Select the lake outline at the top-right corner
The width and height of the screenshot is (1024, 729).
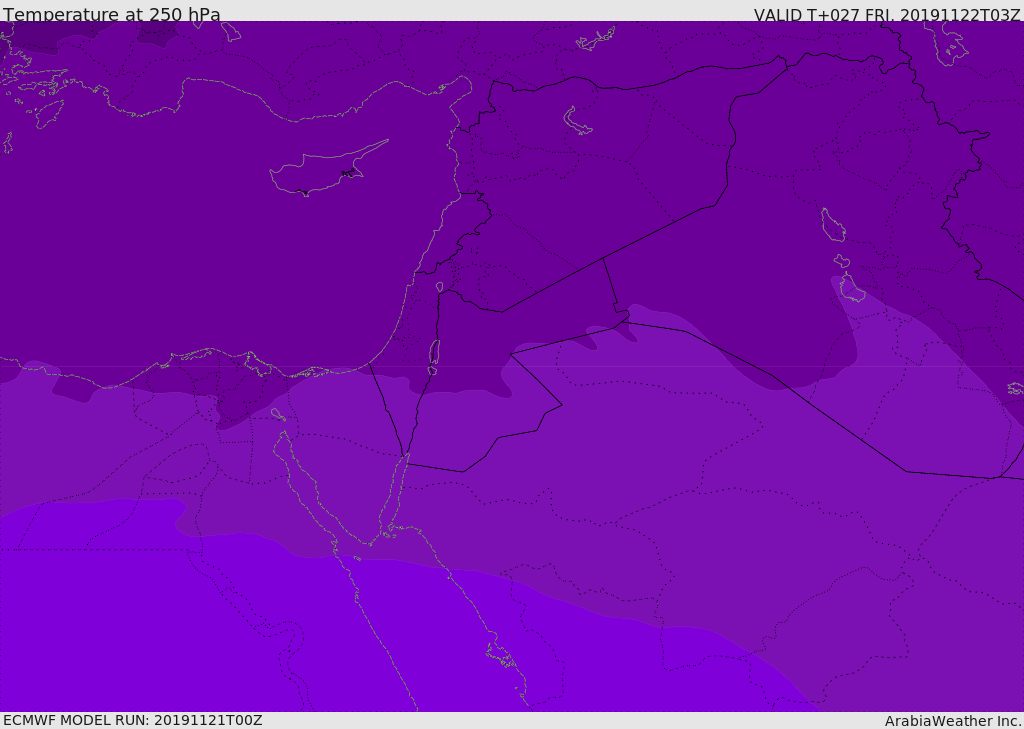point(952,44)
